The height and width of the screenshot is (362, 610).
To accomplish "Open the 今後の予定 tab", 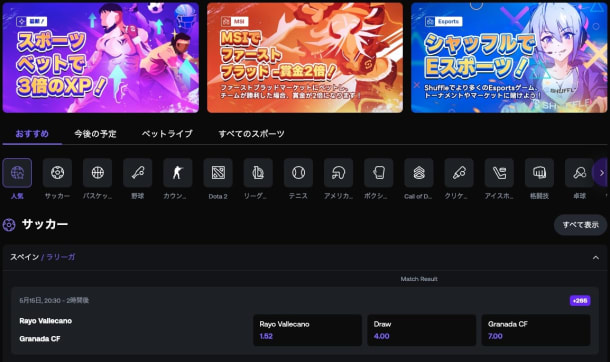I will pyautogui.click(x=95, y=134).
